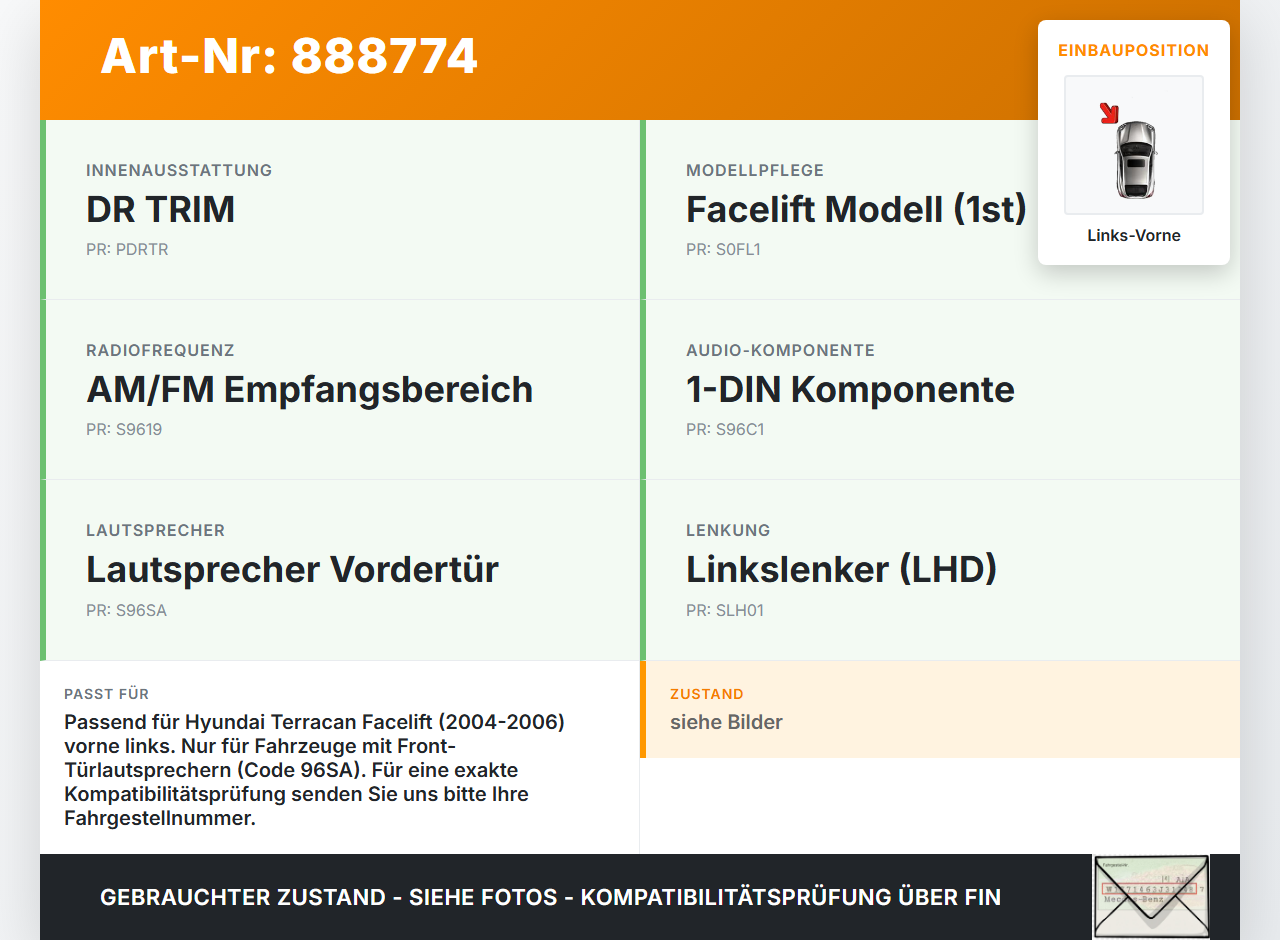1280x940 pixels.
Task: Click the red arrow on car diagram
Action: 1109,113
